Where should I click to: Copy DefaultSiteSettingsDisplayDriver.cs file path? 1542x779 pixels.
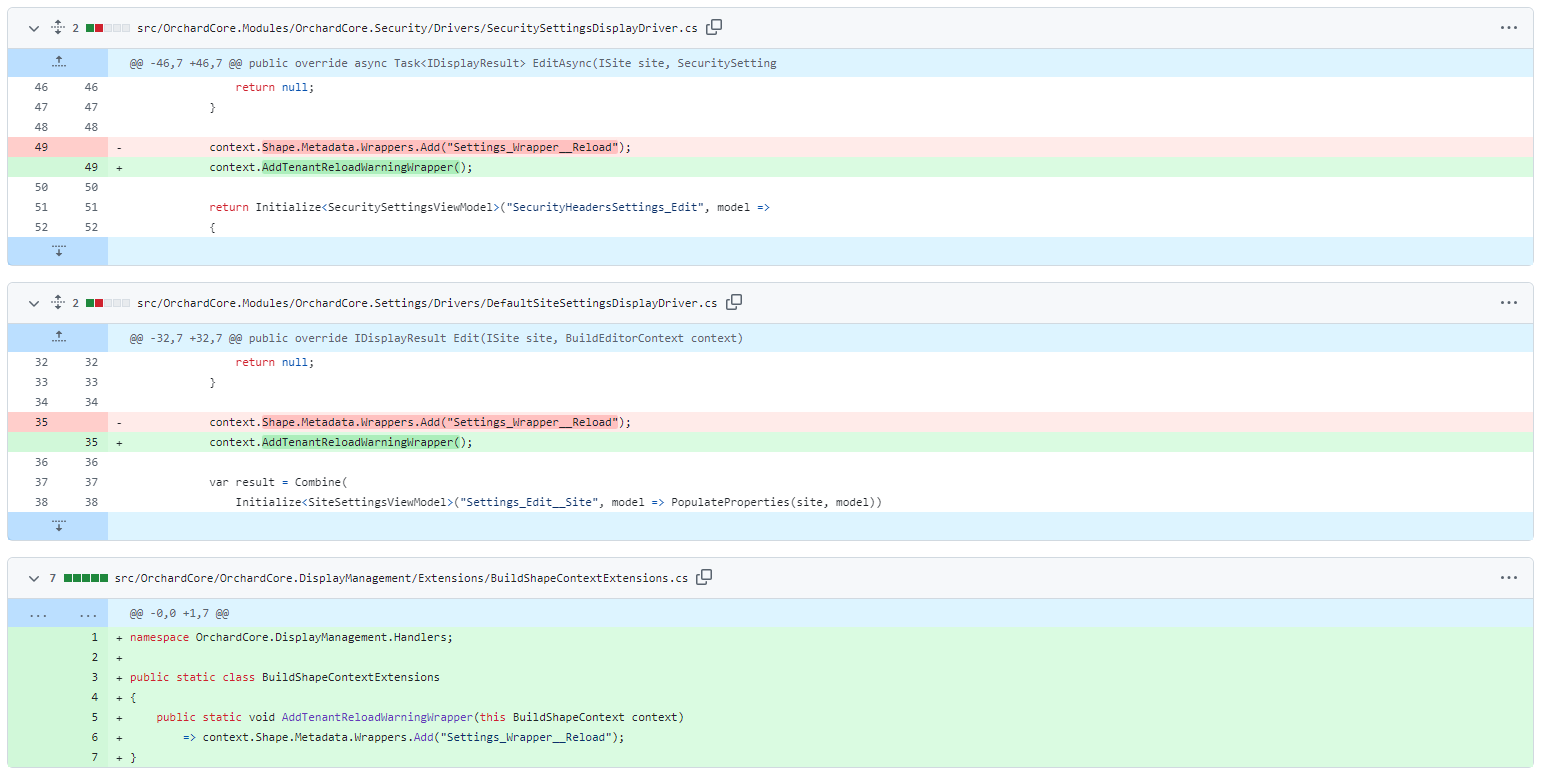coord(734,302)
